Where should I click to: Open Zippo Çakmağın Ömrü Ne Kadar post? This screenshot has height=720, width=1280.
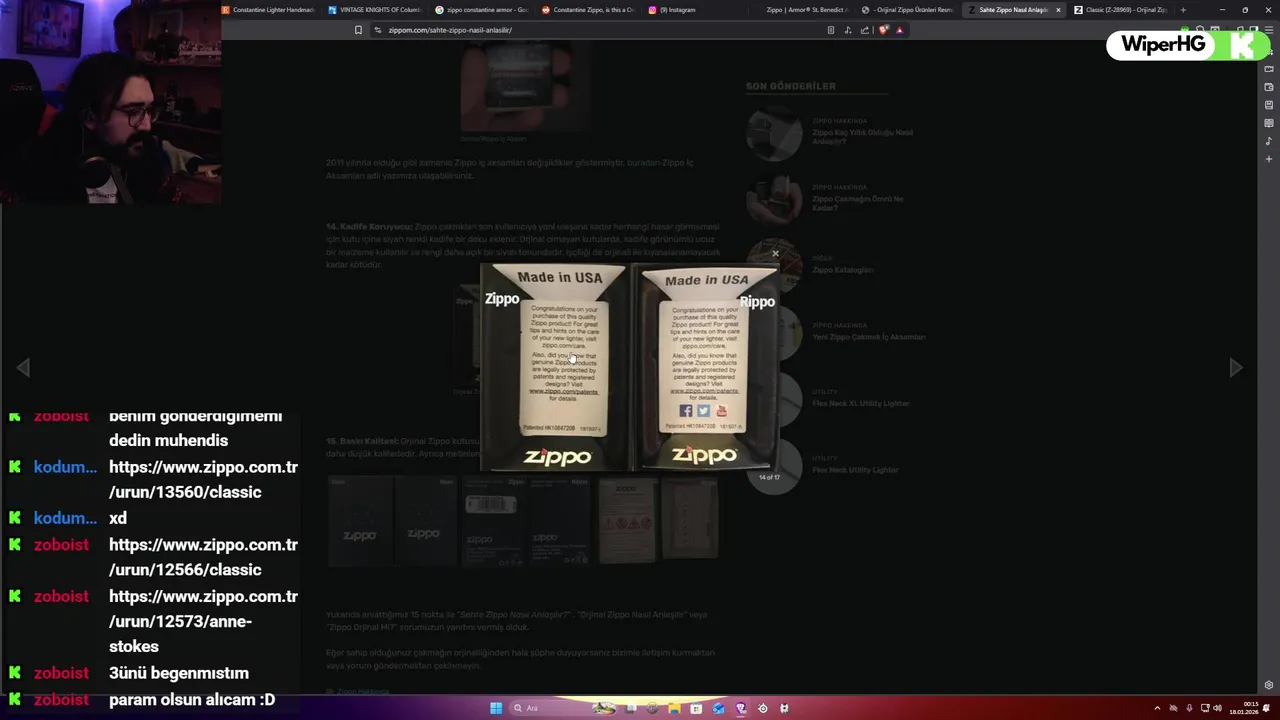click(857, 203)
